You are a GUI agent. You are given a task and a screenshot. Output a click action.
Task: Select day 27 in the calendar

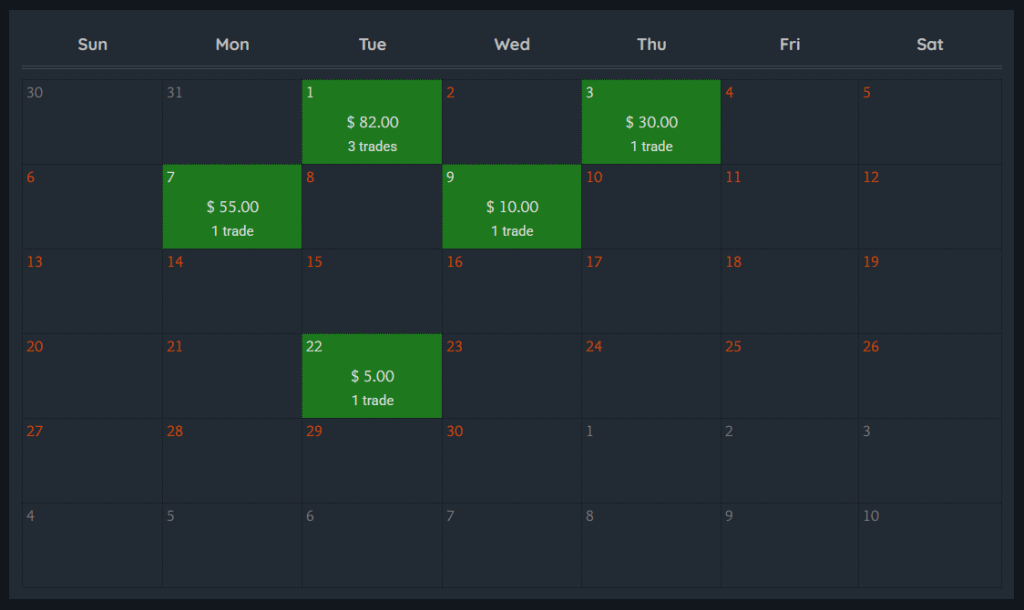point(92,460)
